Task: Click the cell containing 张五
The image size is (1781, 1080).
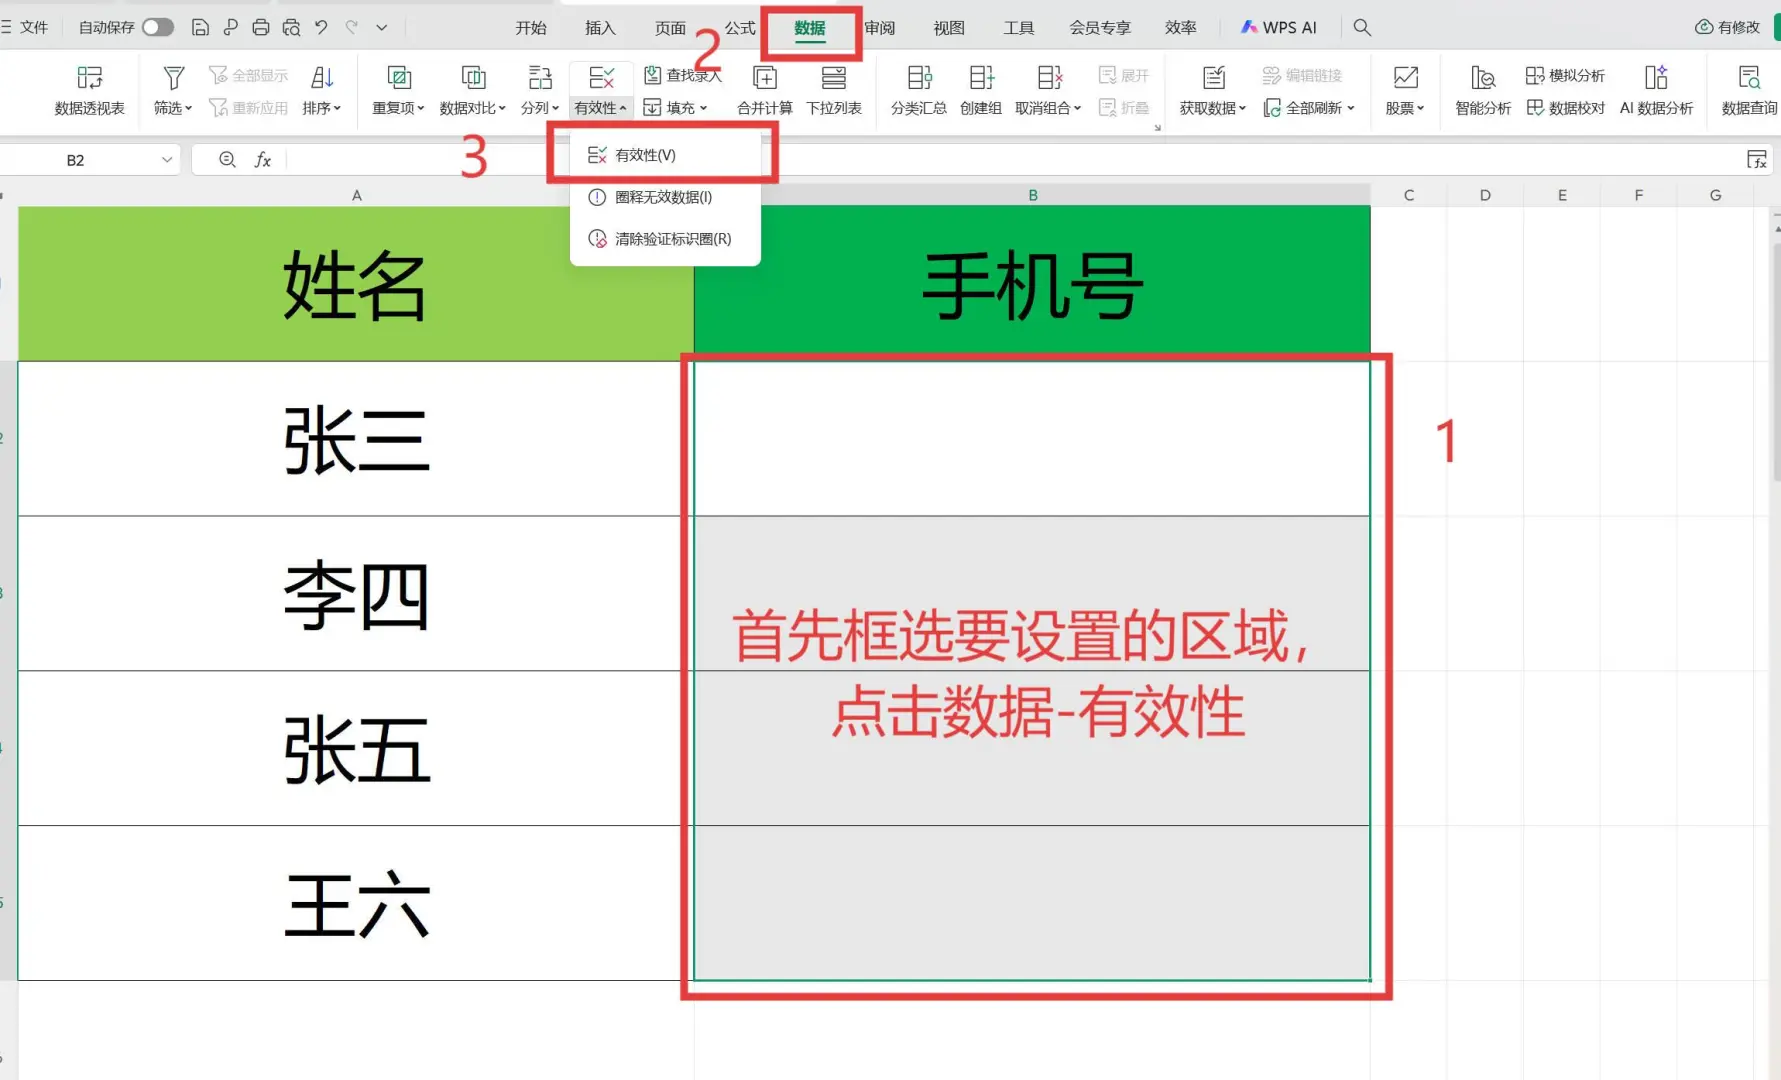Action: 356,749
